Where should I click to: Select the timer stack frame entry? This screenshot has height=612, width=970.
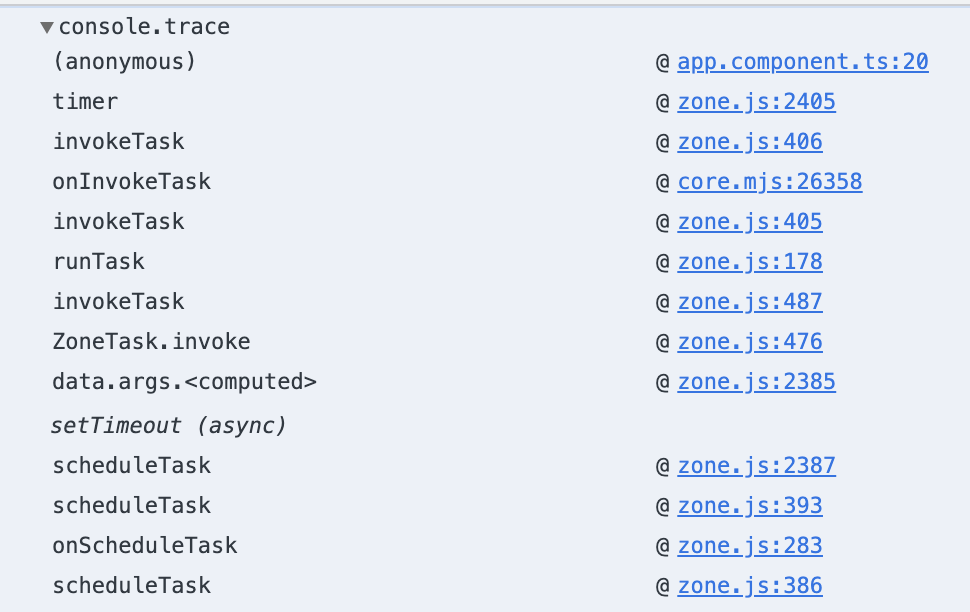coord(85,101)
